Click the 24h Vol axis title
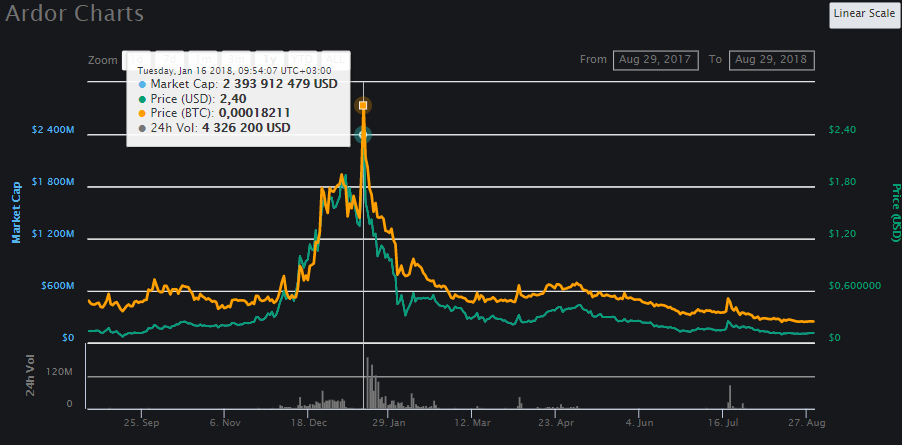Screen dimensions: 902x445 coord(32,375)
